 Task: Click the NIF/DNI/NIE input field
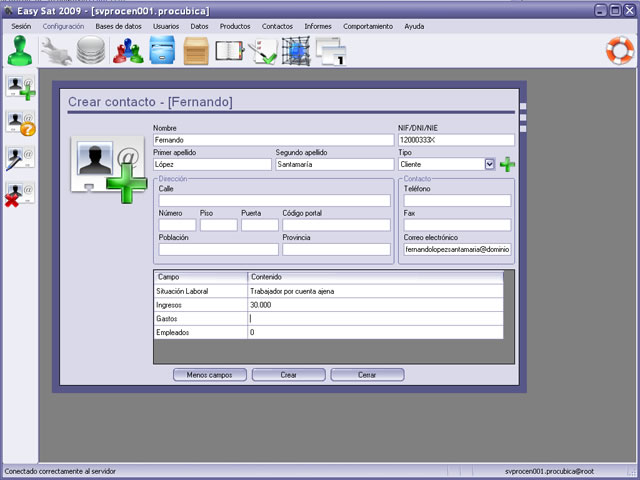click(x=456, y=140)
